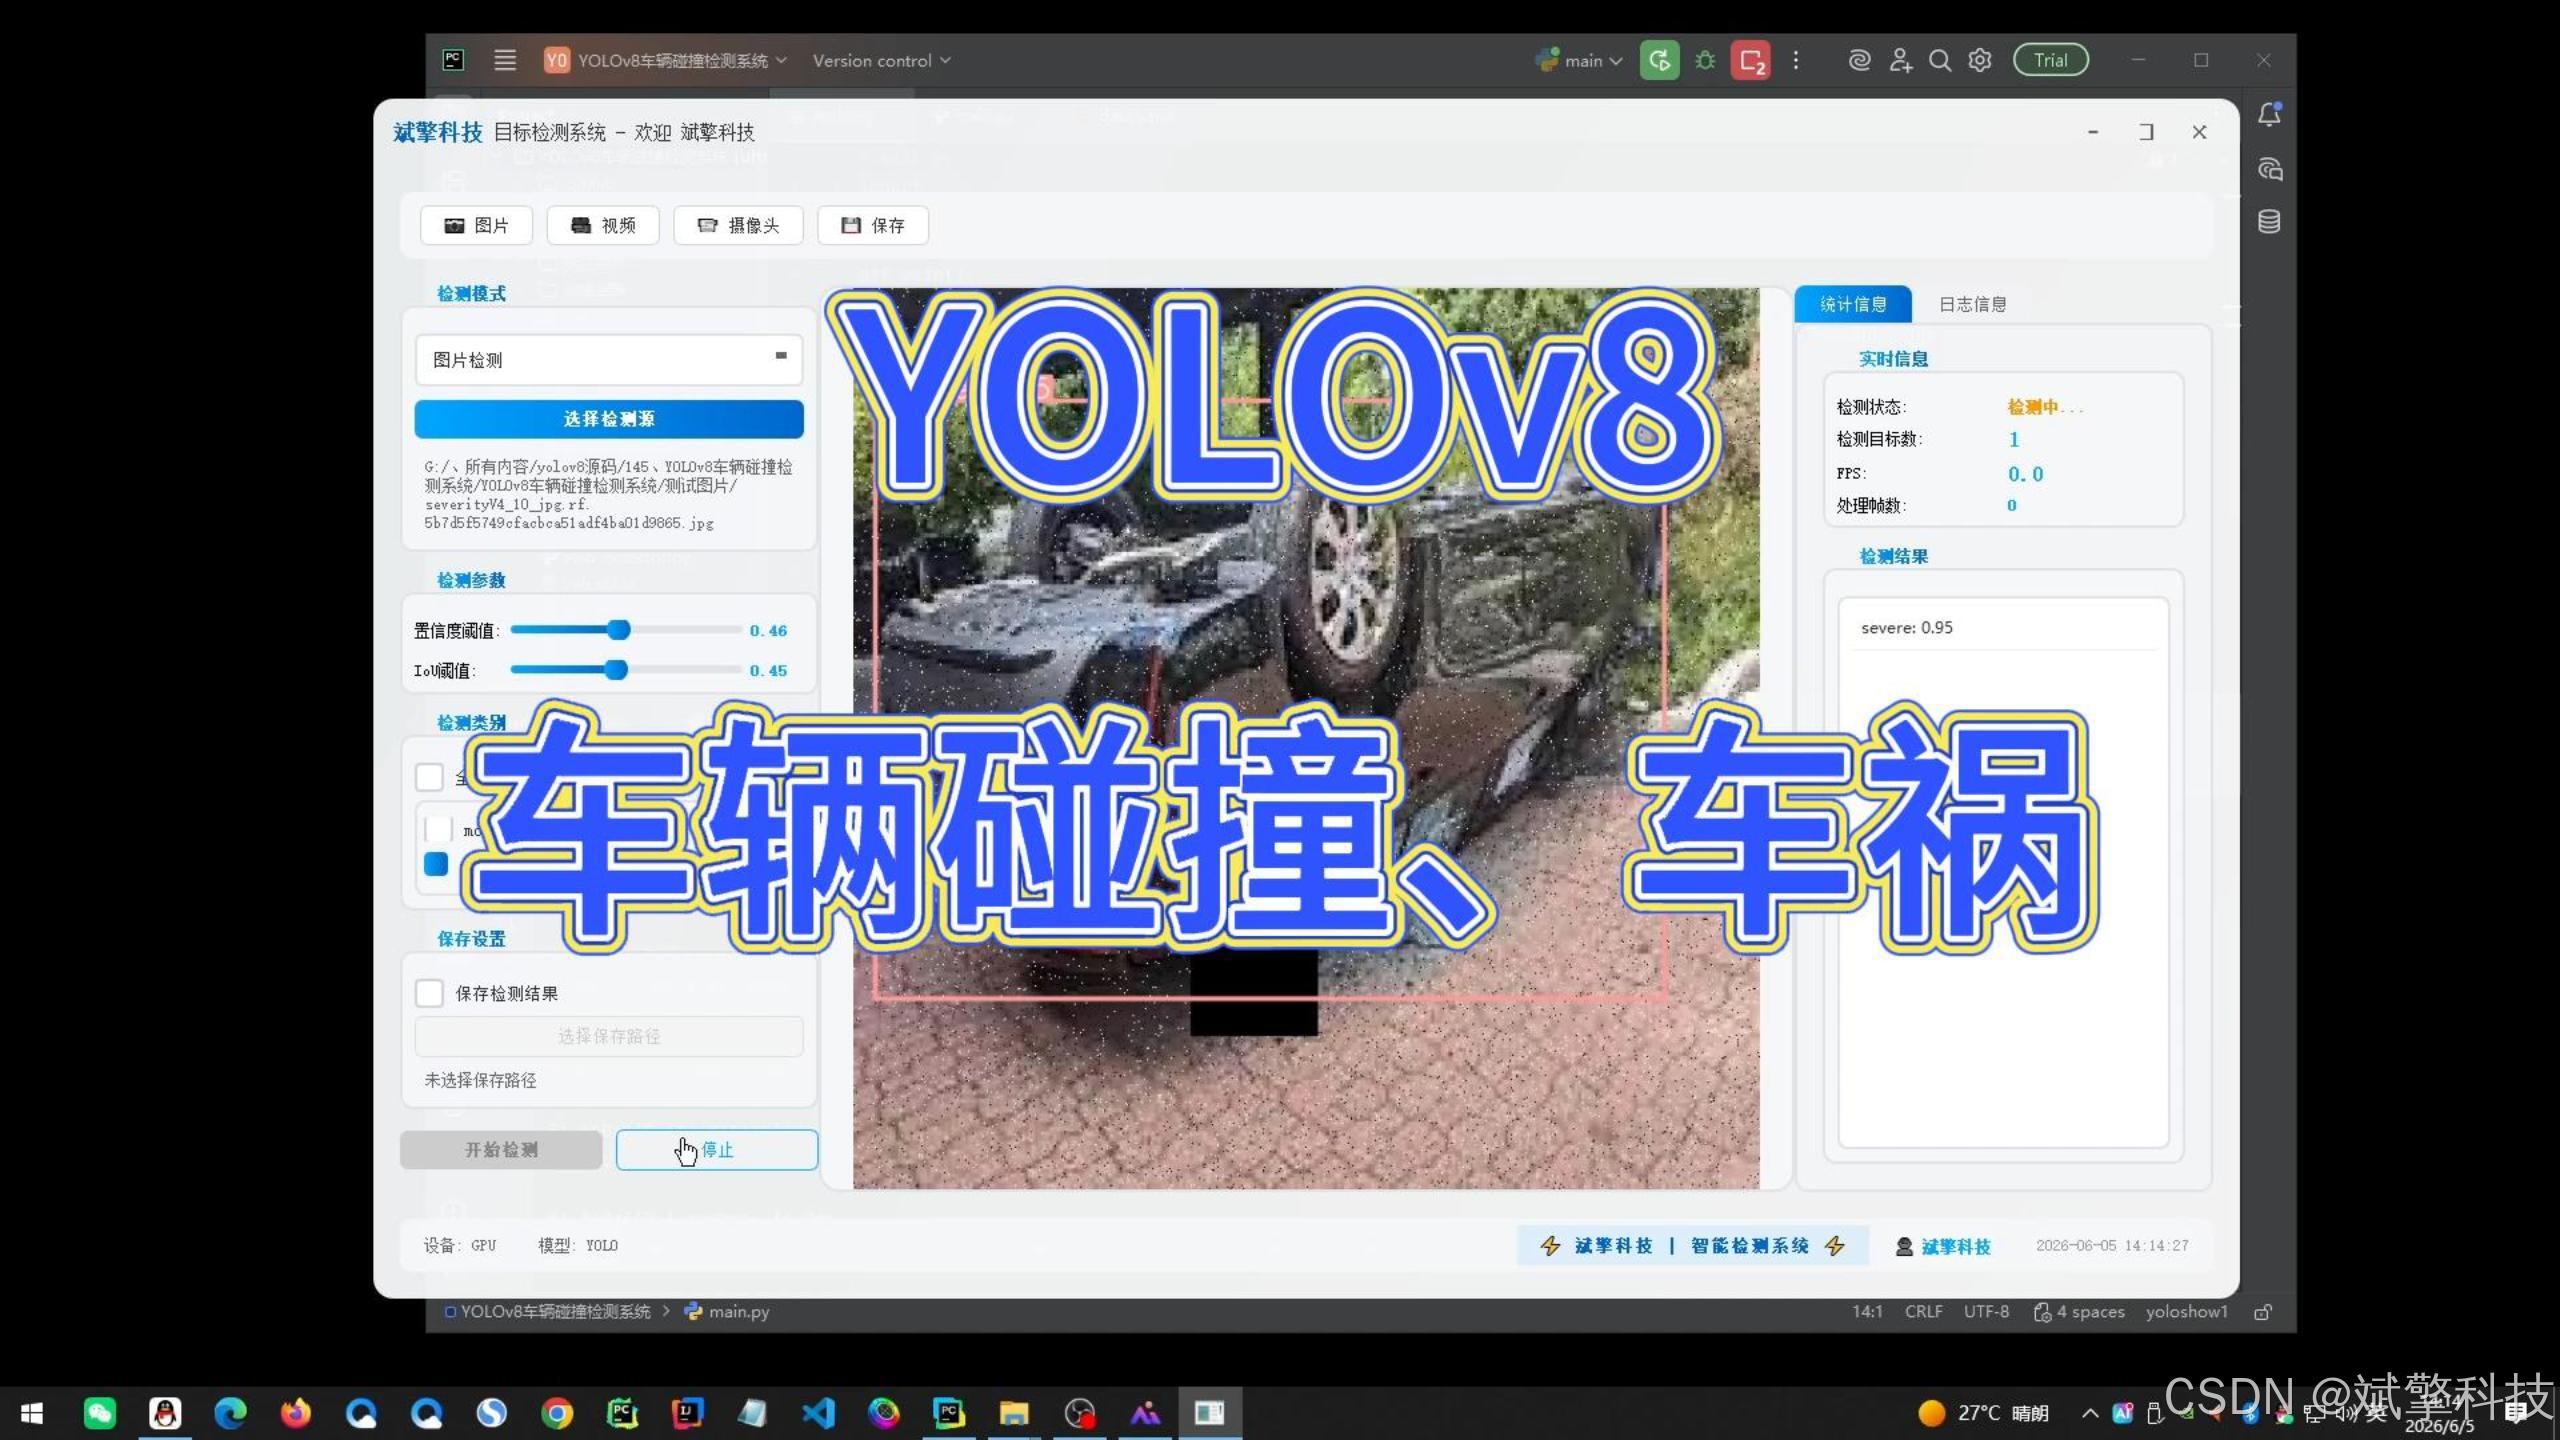Image resolution: width=2560 pixels, height=1440 pixels.
Task: Open the PyCharm main hamburger menu
Action: 505,60
